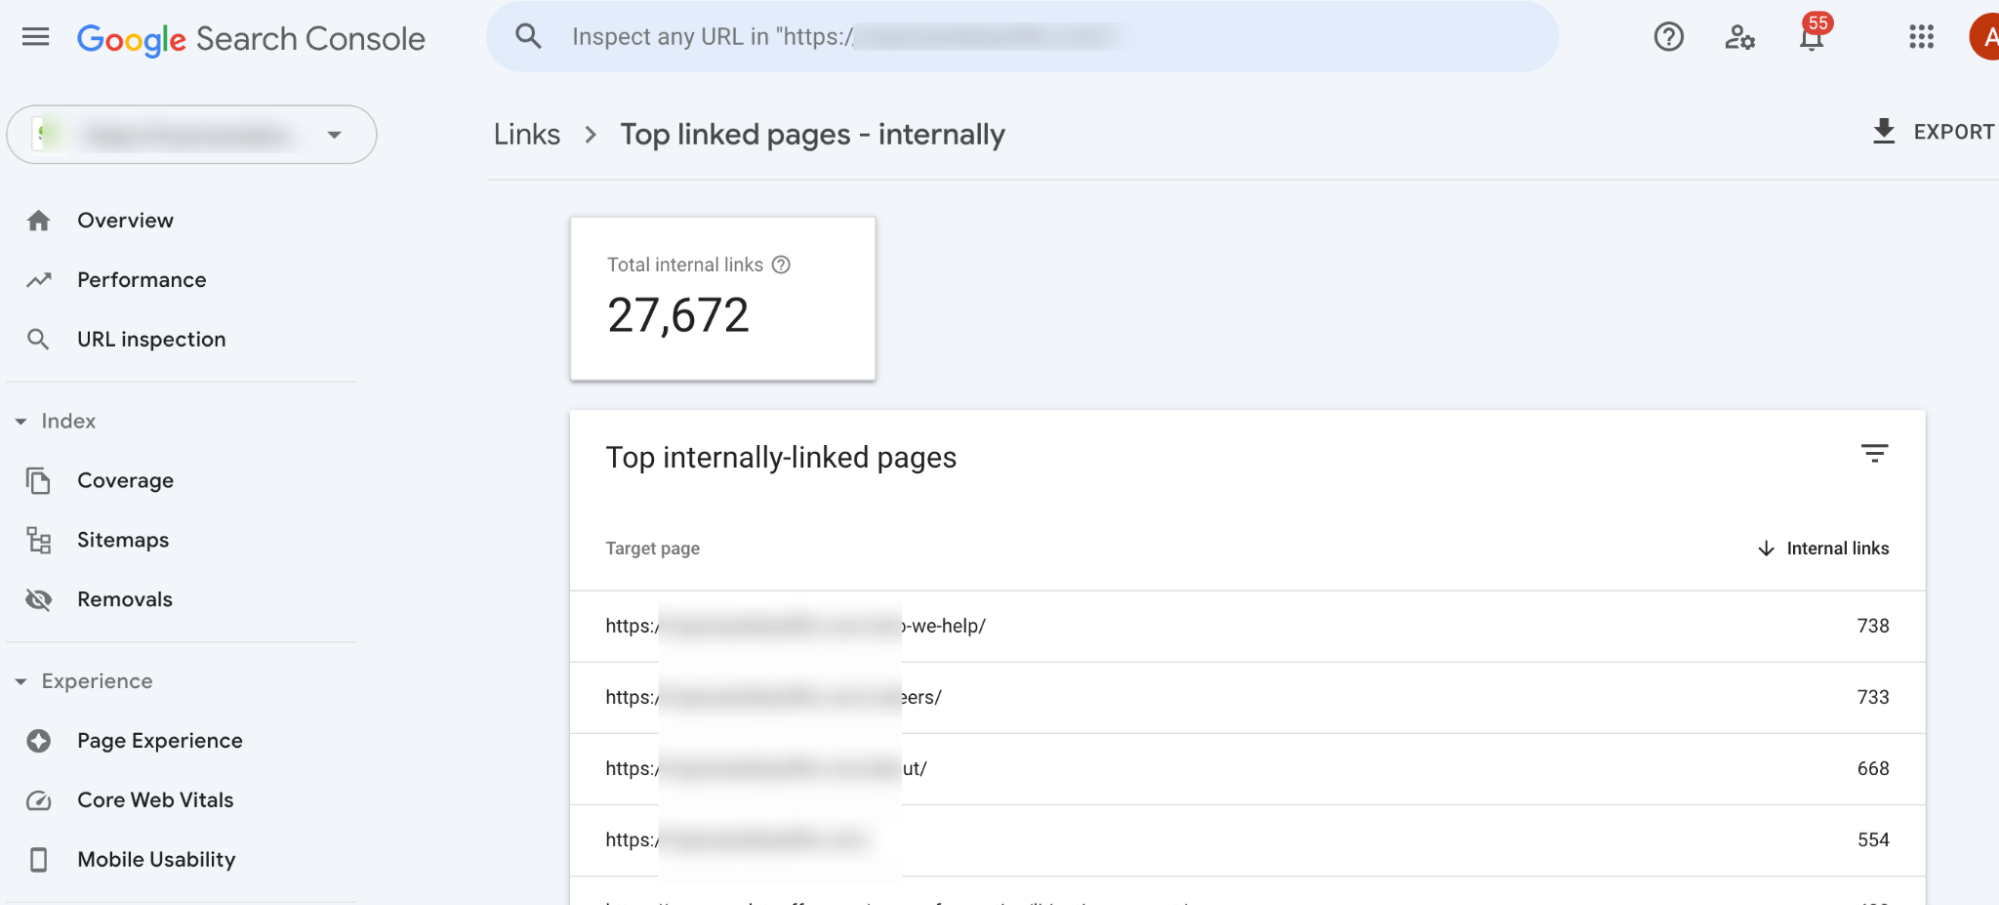Open the Overview page from the sidebar
This screenshot has width=1999, height=905.
pos(125,220)
